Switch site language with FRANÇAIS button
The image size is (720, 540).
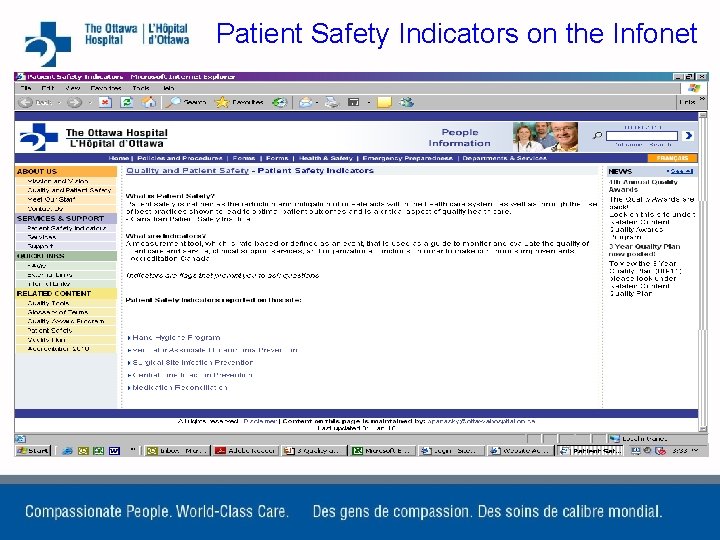tap(672, 158)
